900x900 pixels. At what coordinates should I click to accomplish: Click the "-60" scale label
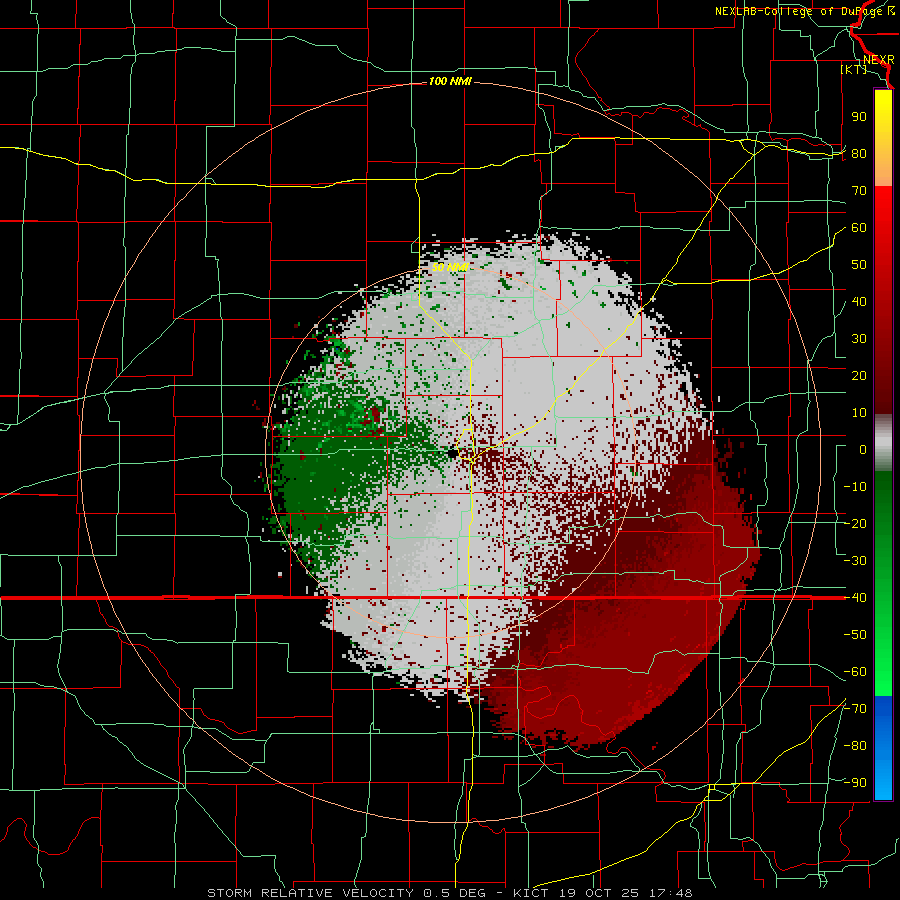(855, 672)
